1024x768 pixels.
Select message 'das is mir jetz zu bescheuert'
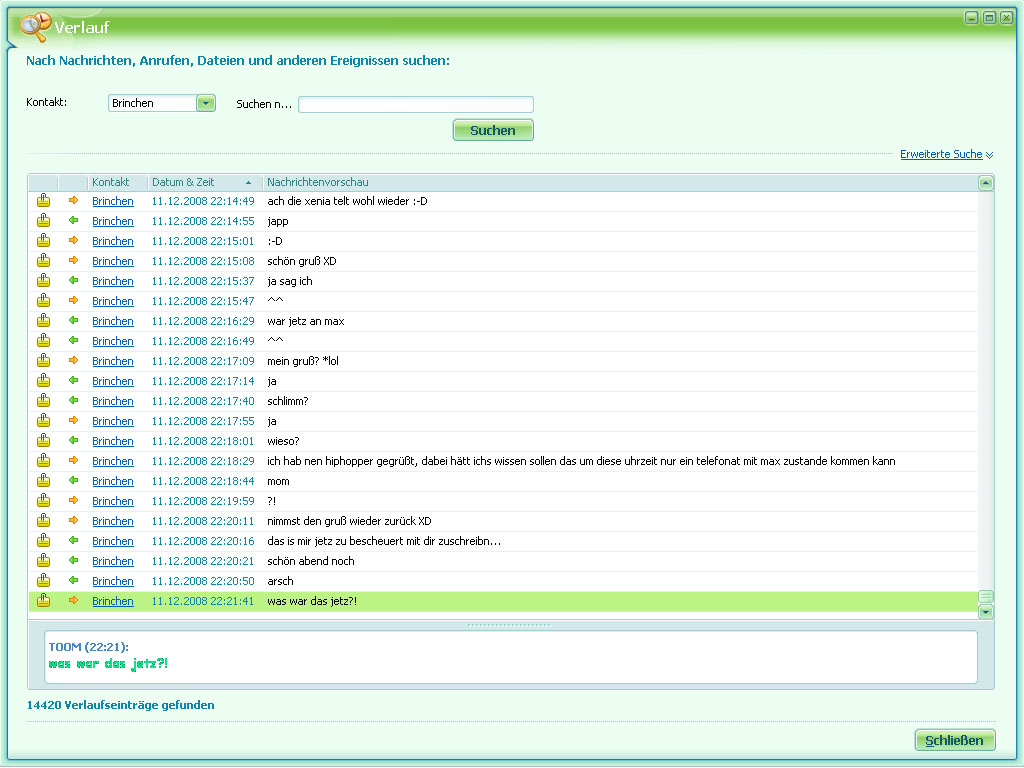coord(384,541)
